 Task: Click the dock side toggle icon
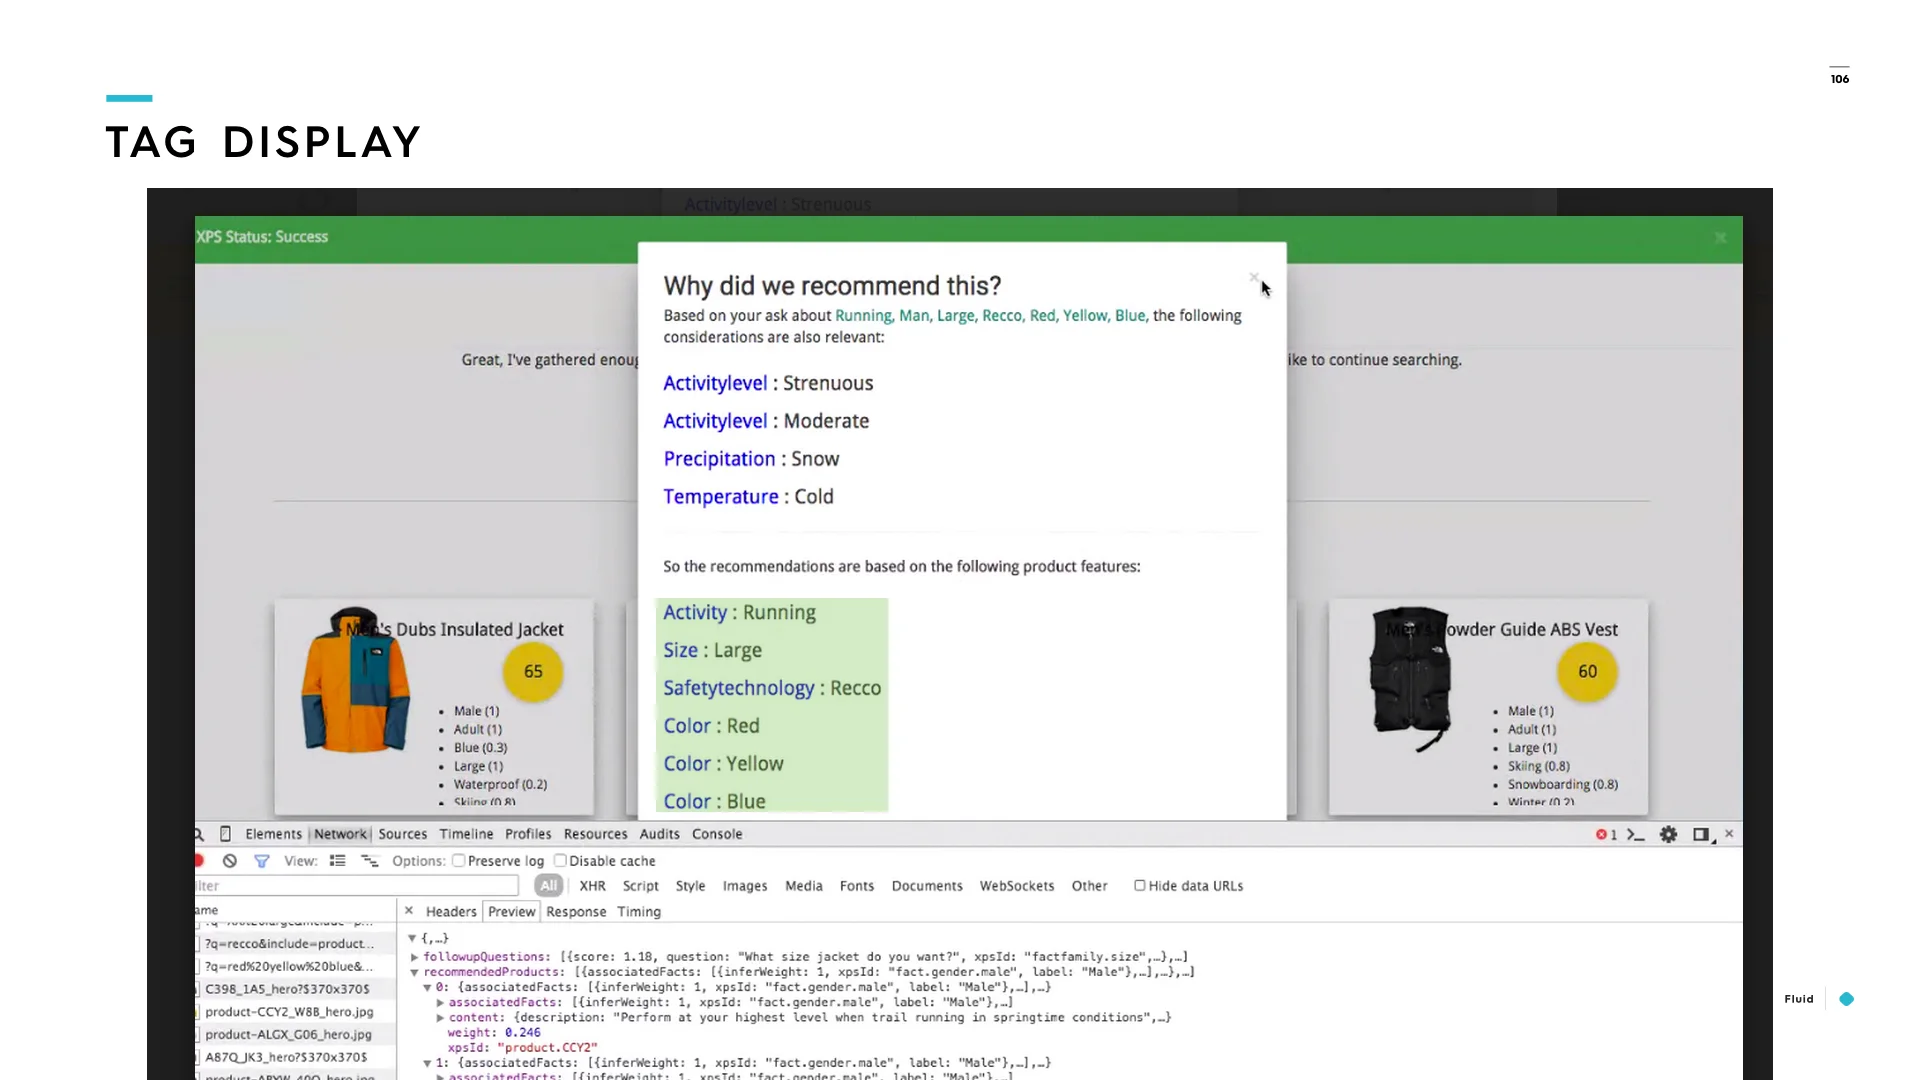point(1700,834)
